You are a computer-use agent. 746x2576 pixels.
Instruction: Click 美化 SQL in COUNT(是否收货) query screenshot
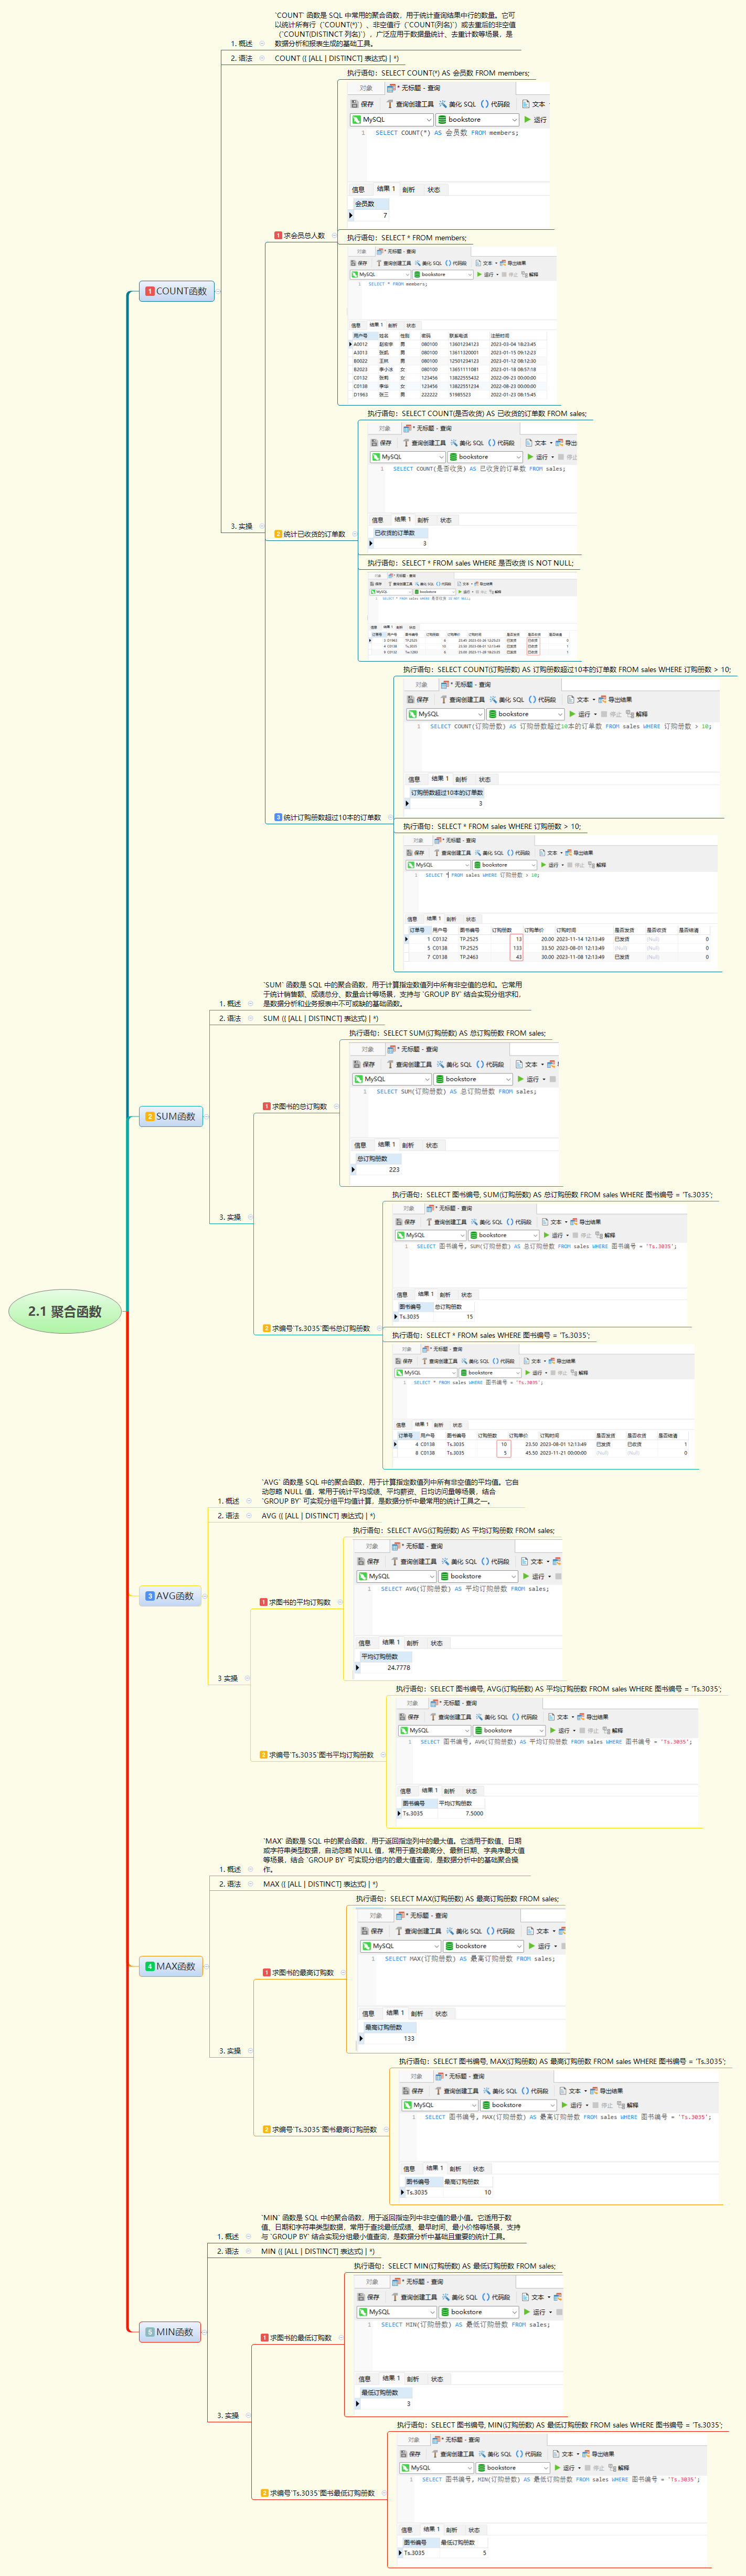coord(467,442)
